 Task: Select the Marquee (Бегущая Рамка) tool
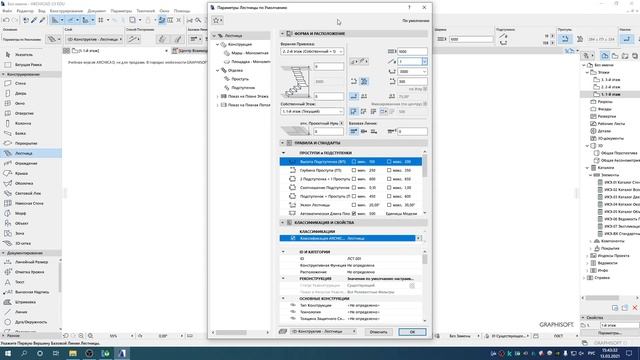pos(28,64)
